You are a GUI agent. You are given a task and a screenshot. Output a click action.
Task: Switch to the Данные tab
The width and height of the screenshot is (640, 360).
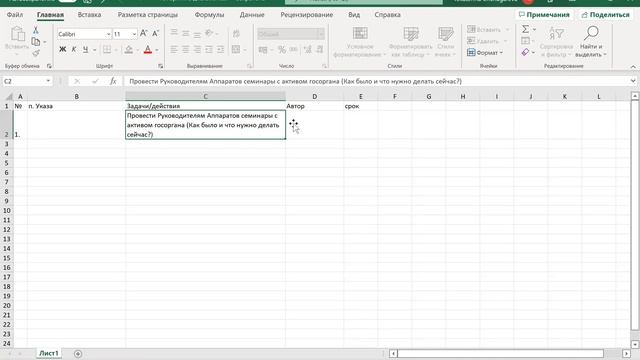[x=252, y=15]
